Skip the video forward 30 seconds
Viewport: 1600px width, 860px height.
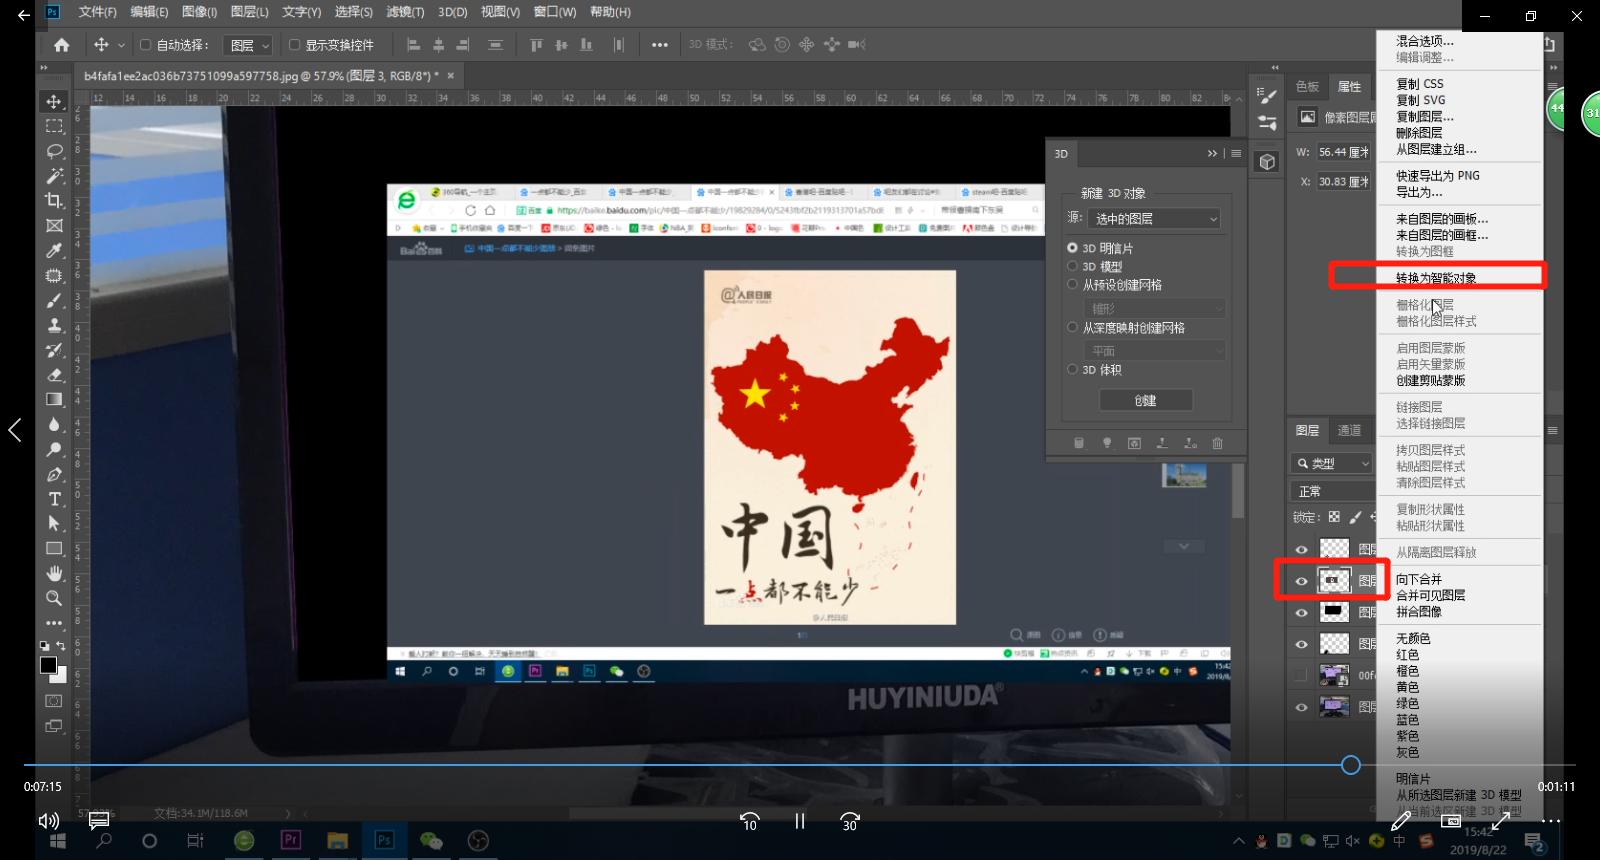tap(850, 821)
